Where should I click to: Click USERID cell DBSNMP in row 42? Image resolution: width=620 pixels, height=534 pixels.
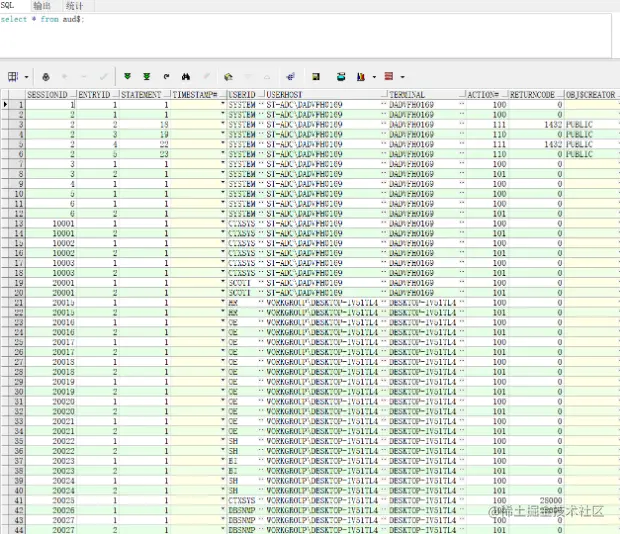click(x=242, y=510)
